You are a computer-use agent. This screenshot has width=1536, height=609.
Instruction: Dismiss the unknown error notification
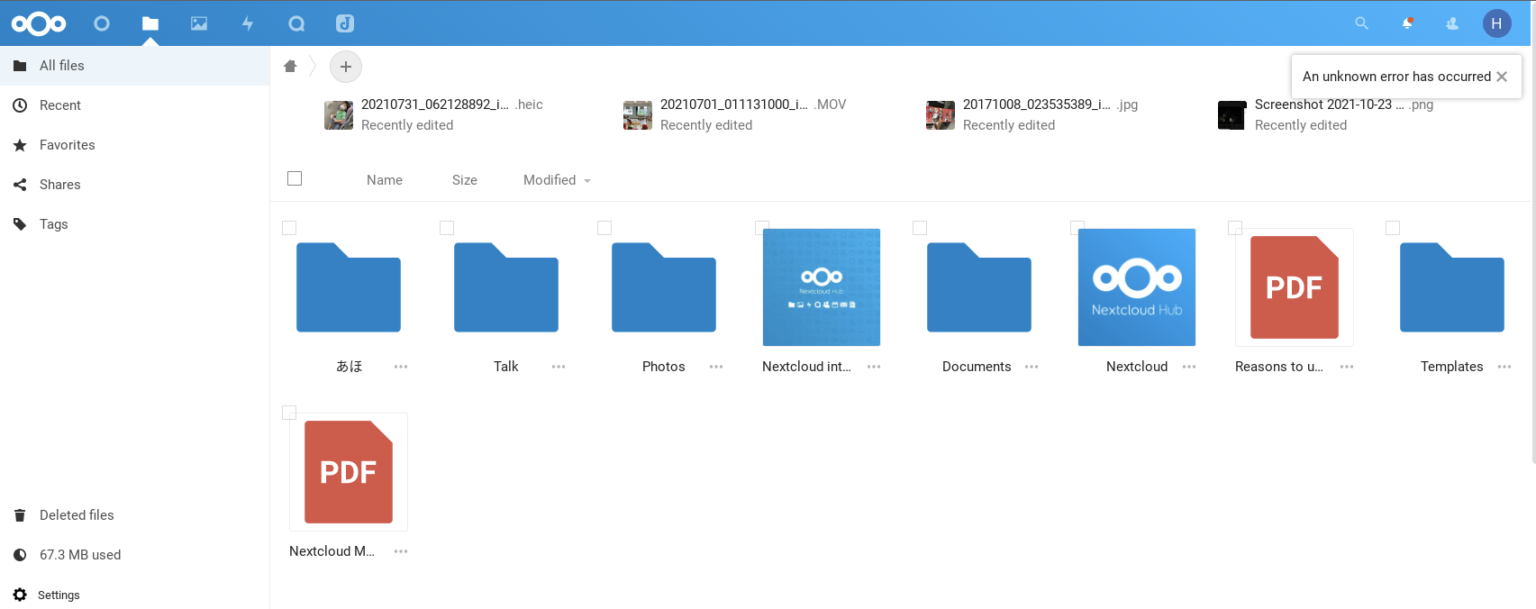point(1502,76)
